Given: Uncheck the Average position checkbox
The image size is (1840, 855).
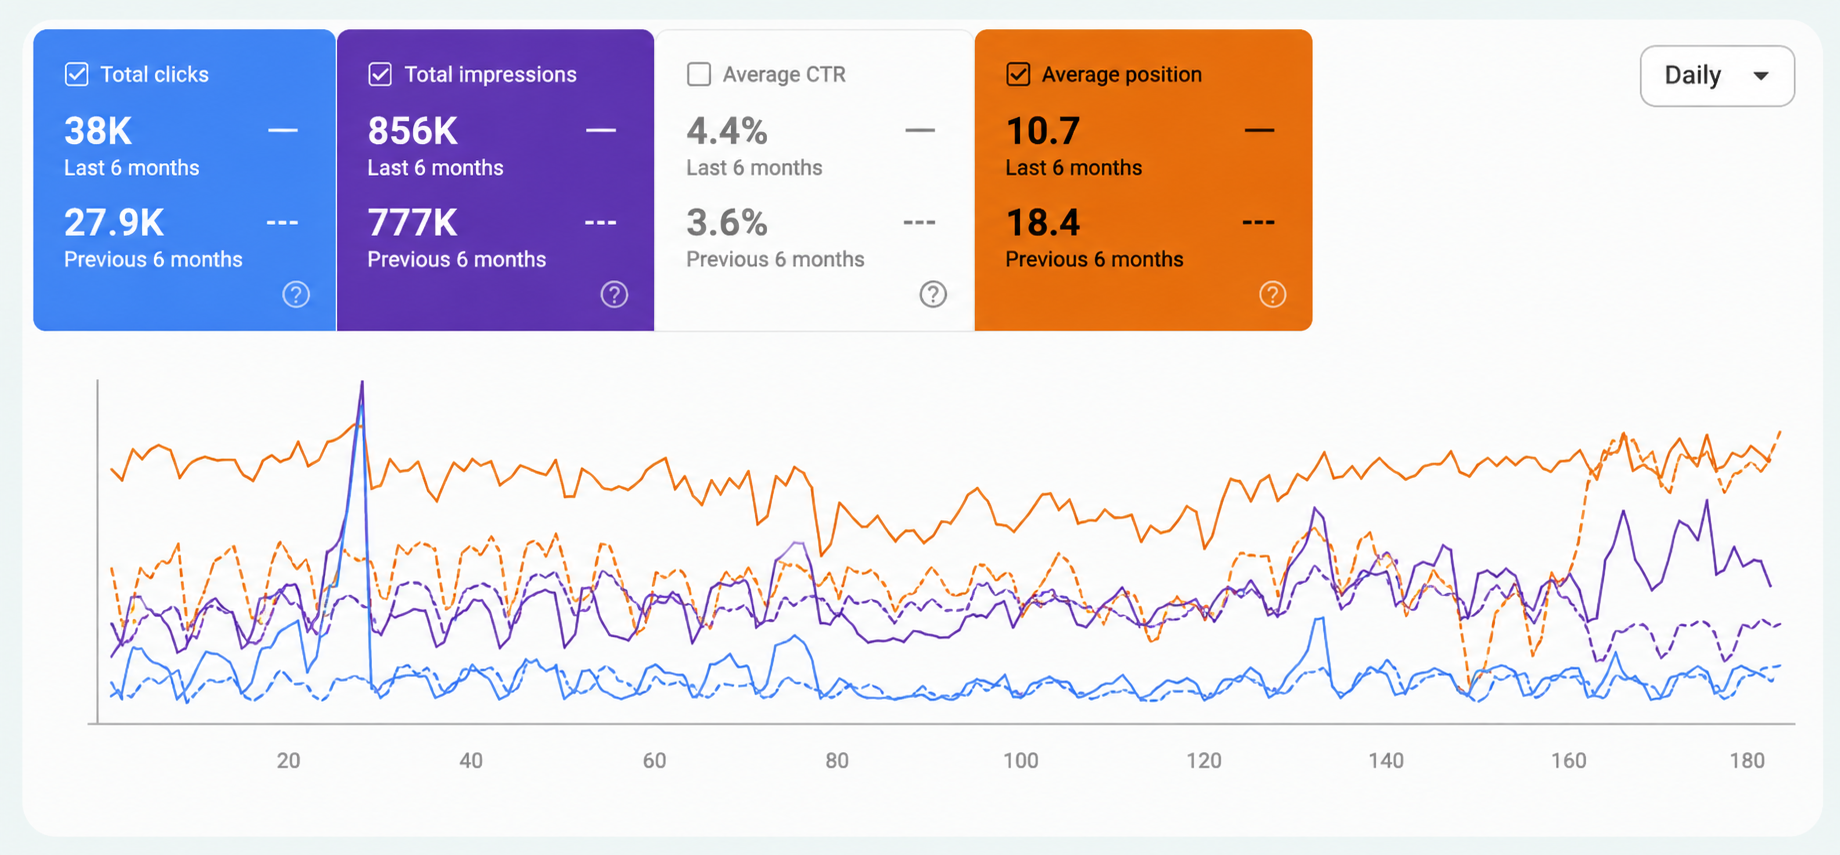Looking at the screenshot, I should (x=1018, y=74).
